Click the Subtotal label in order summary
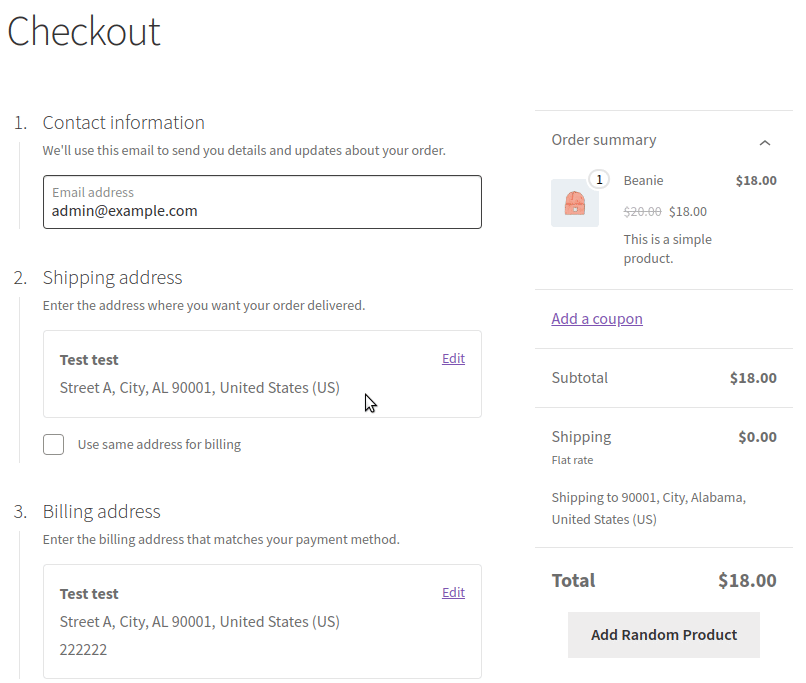The image size is (806, 683). [x=580, y=378]
